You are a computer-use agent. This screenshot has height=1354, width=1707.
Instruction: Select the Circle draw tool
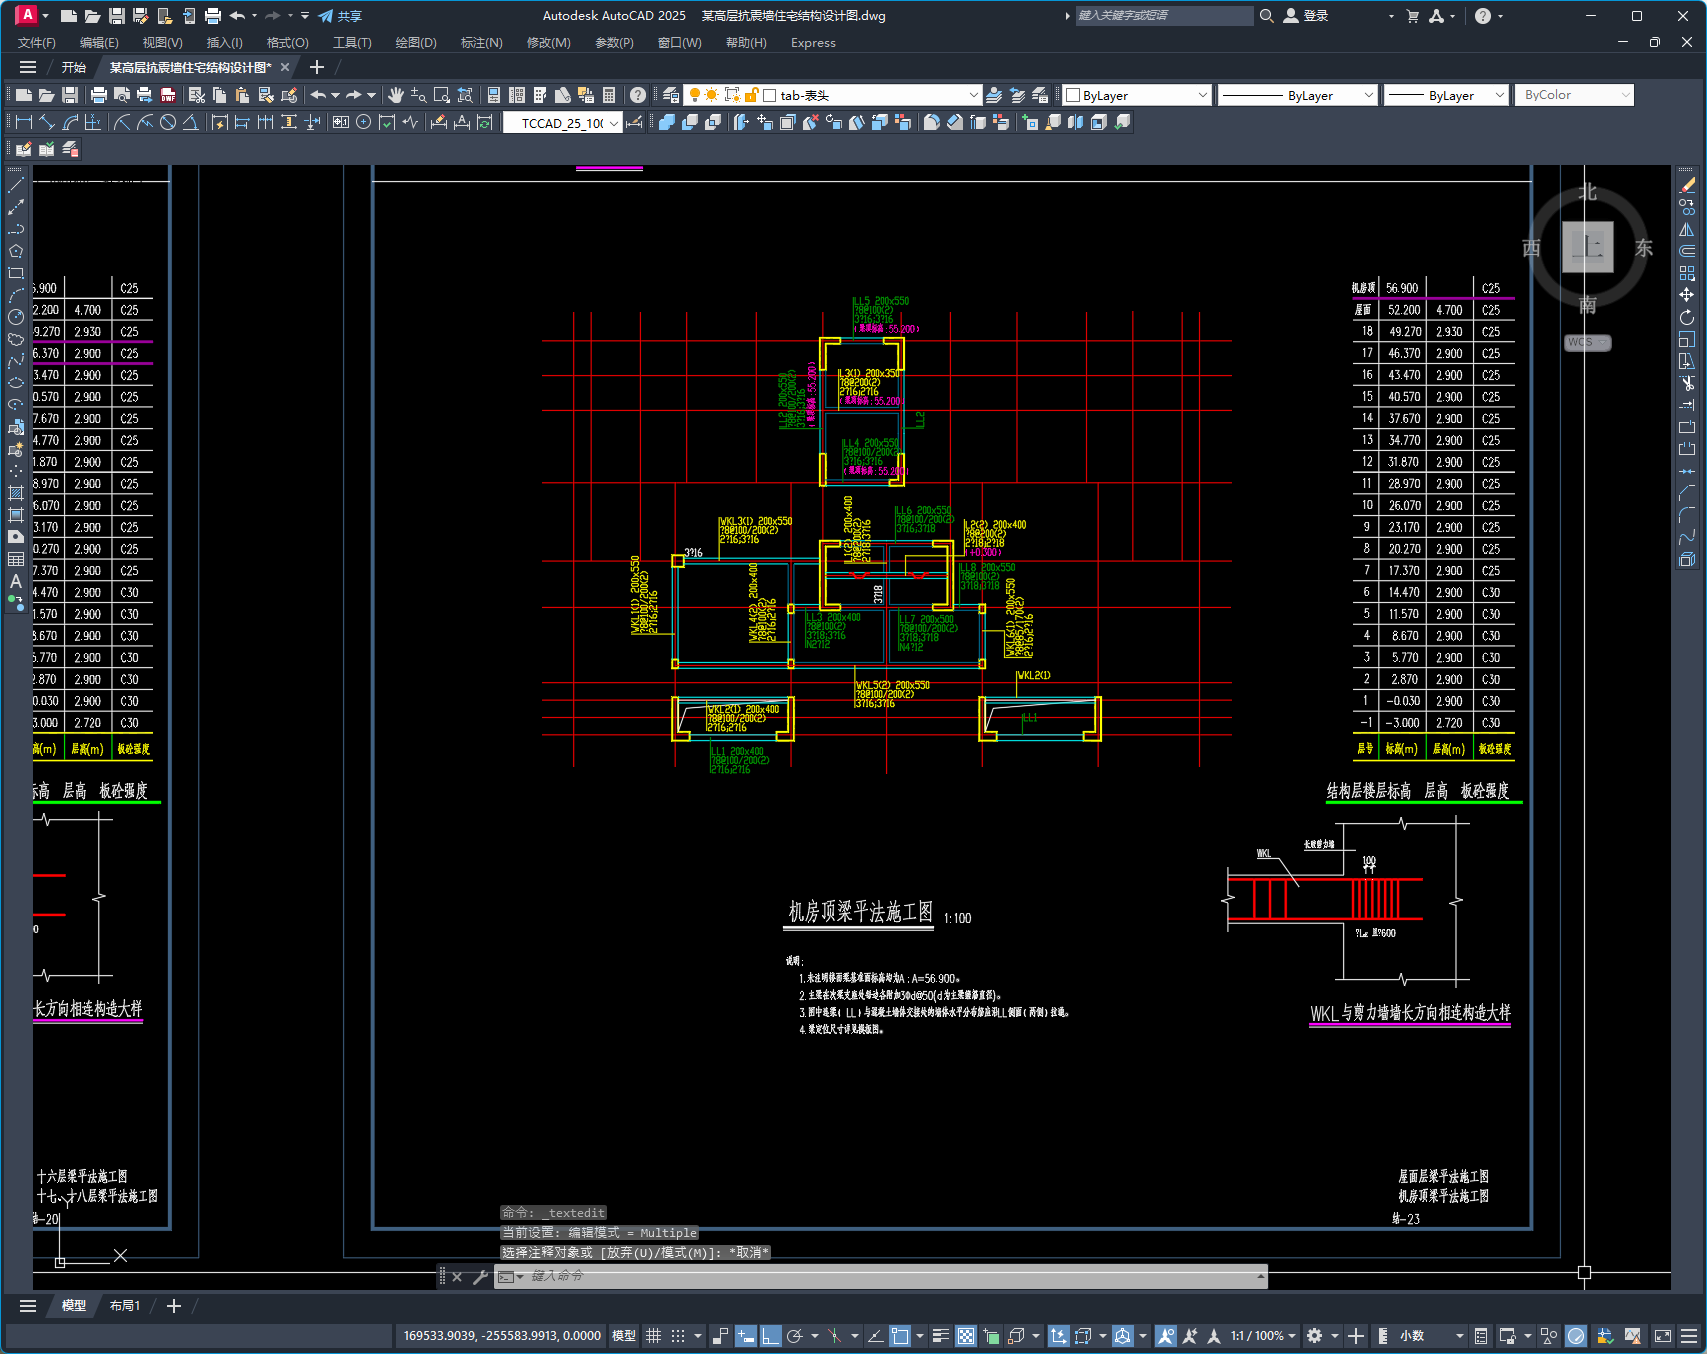click(x=16, y=317)
